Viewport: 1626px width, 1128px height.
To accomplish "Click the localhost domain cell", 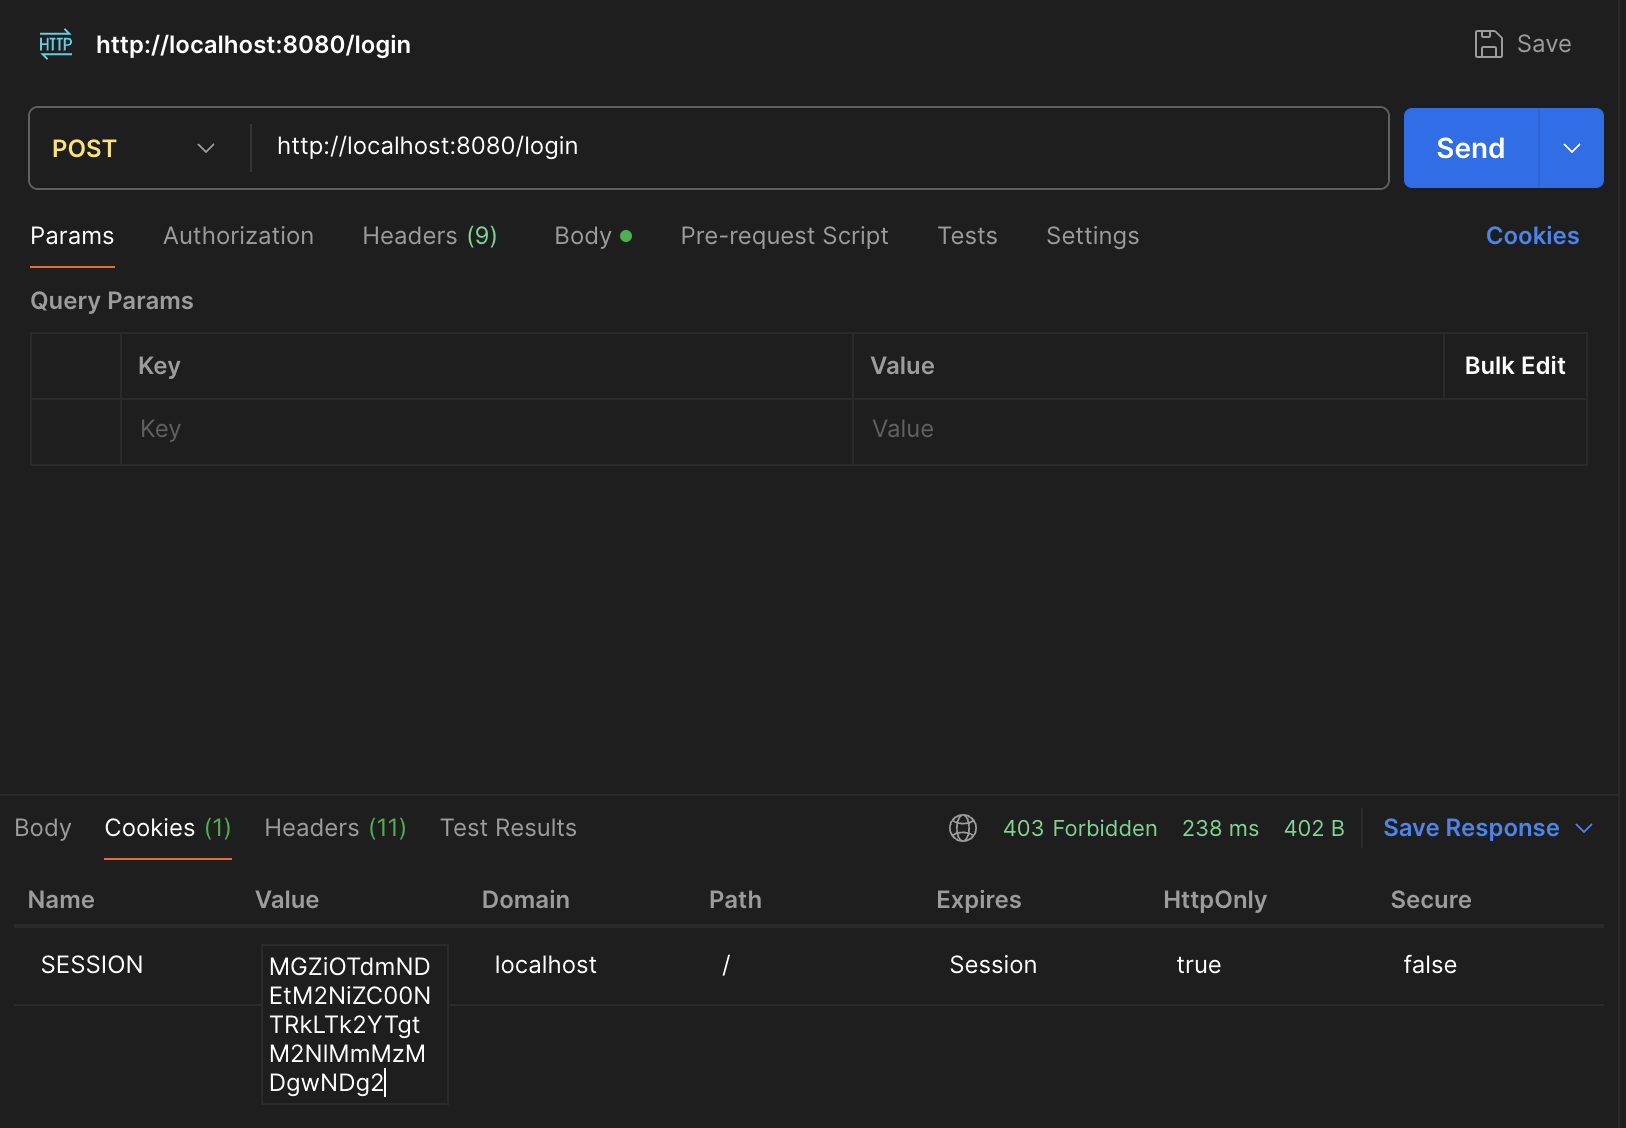I will pyautogui.click(x=545, y=965).
